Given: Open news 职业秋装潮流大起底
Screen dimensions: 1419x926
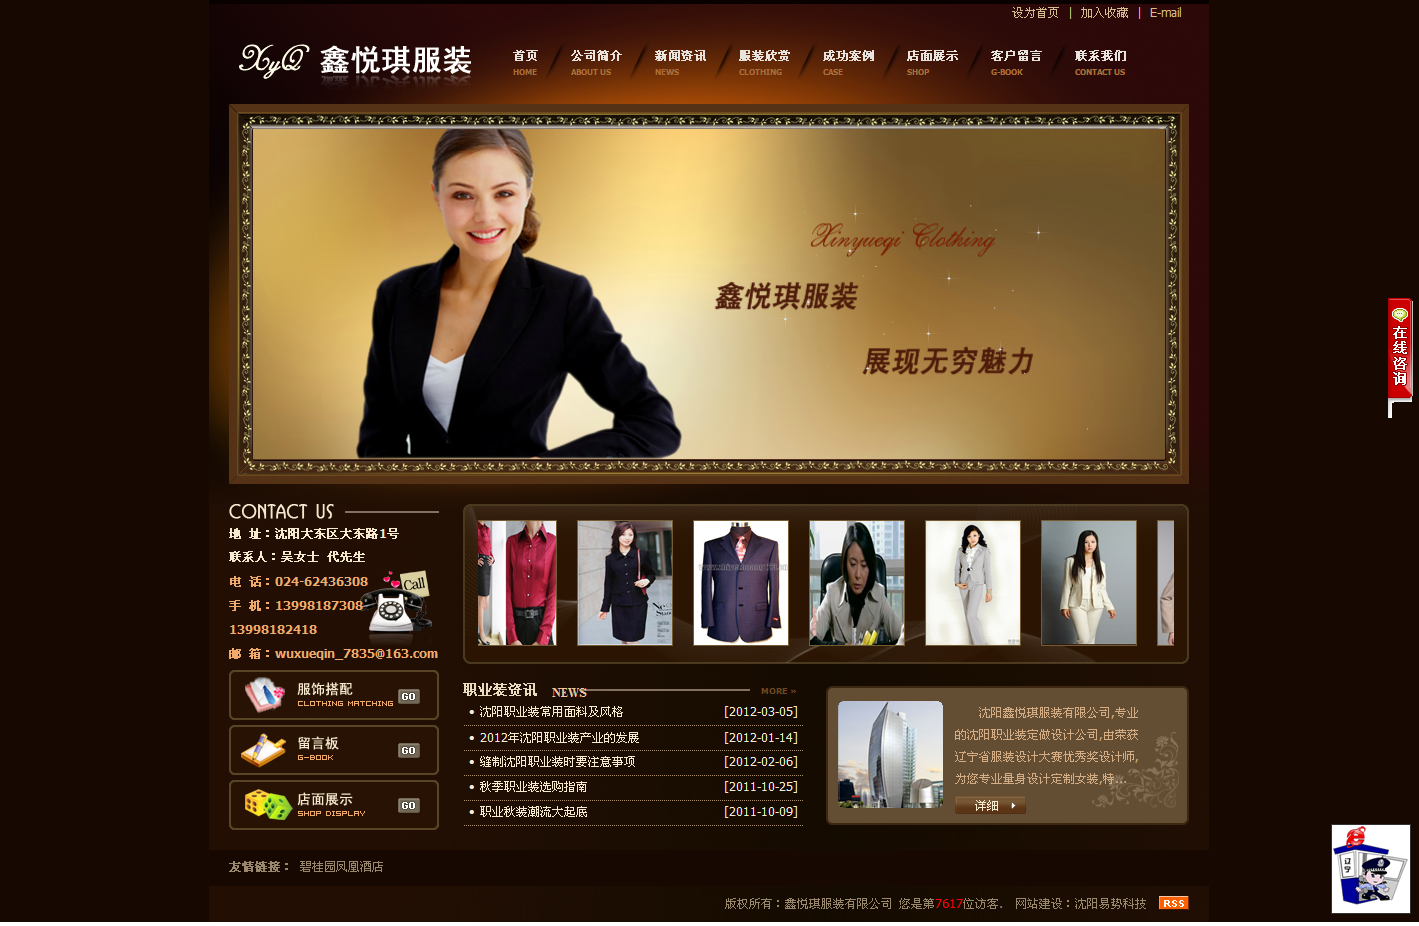Looking at the screenshot, I should [x=533, y=812].
